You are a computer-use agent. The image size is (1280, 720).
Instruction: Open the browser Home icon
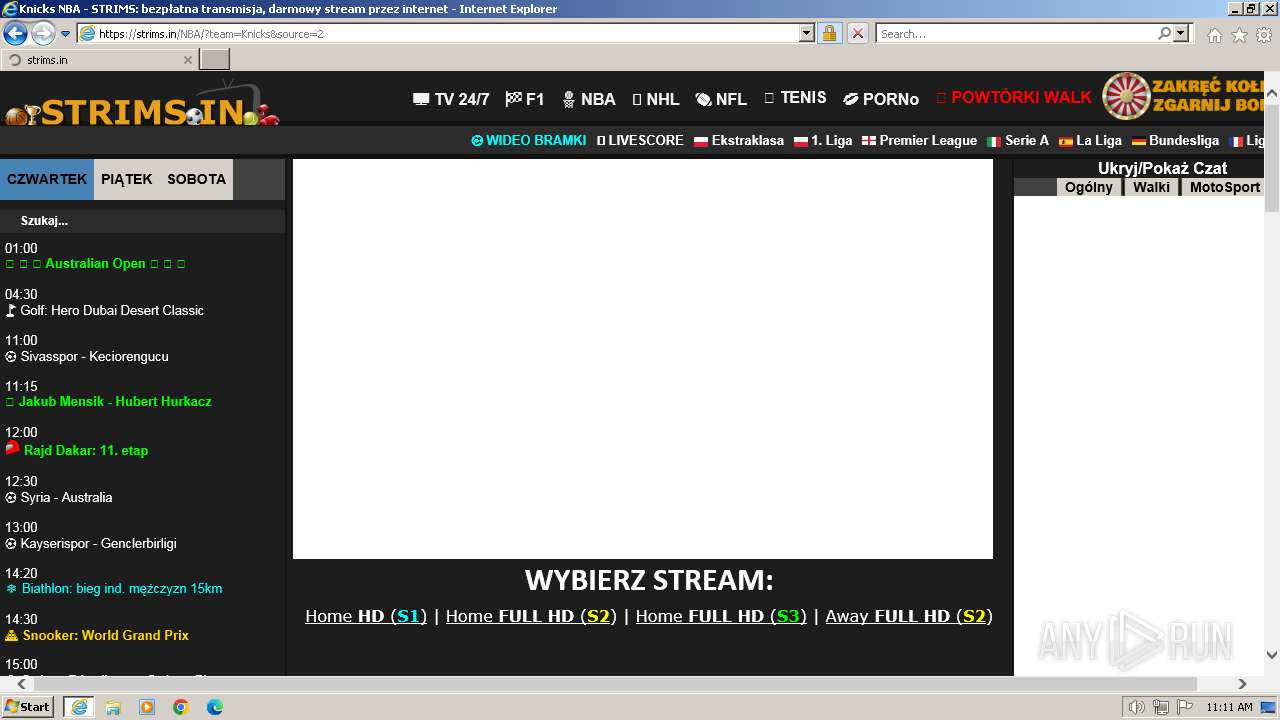coord(1214,35)
